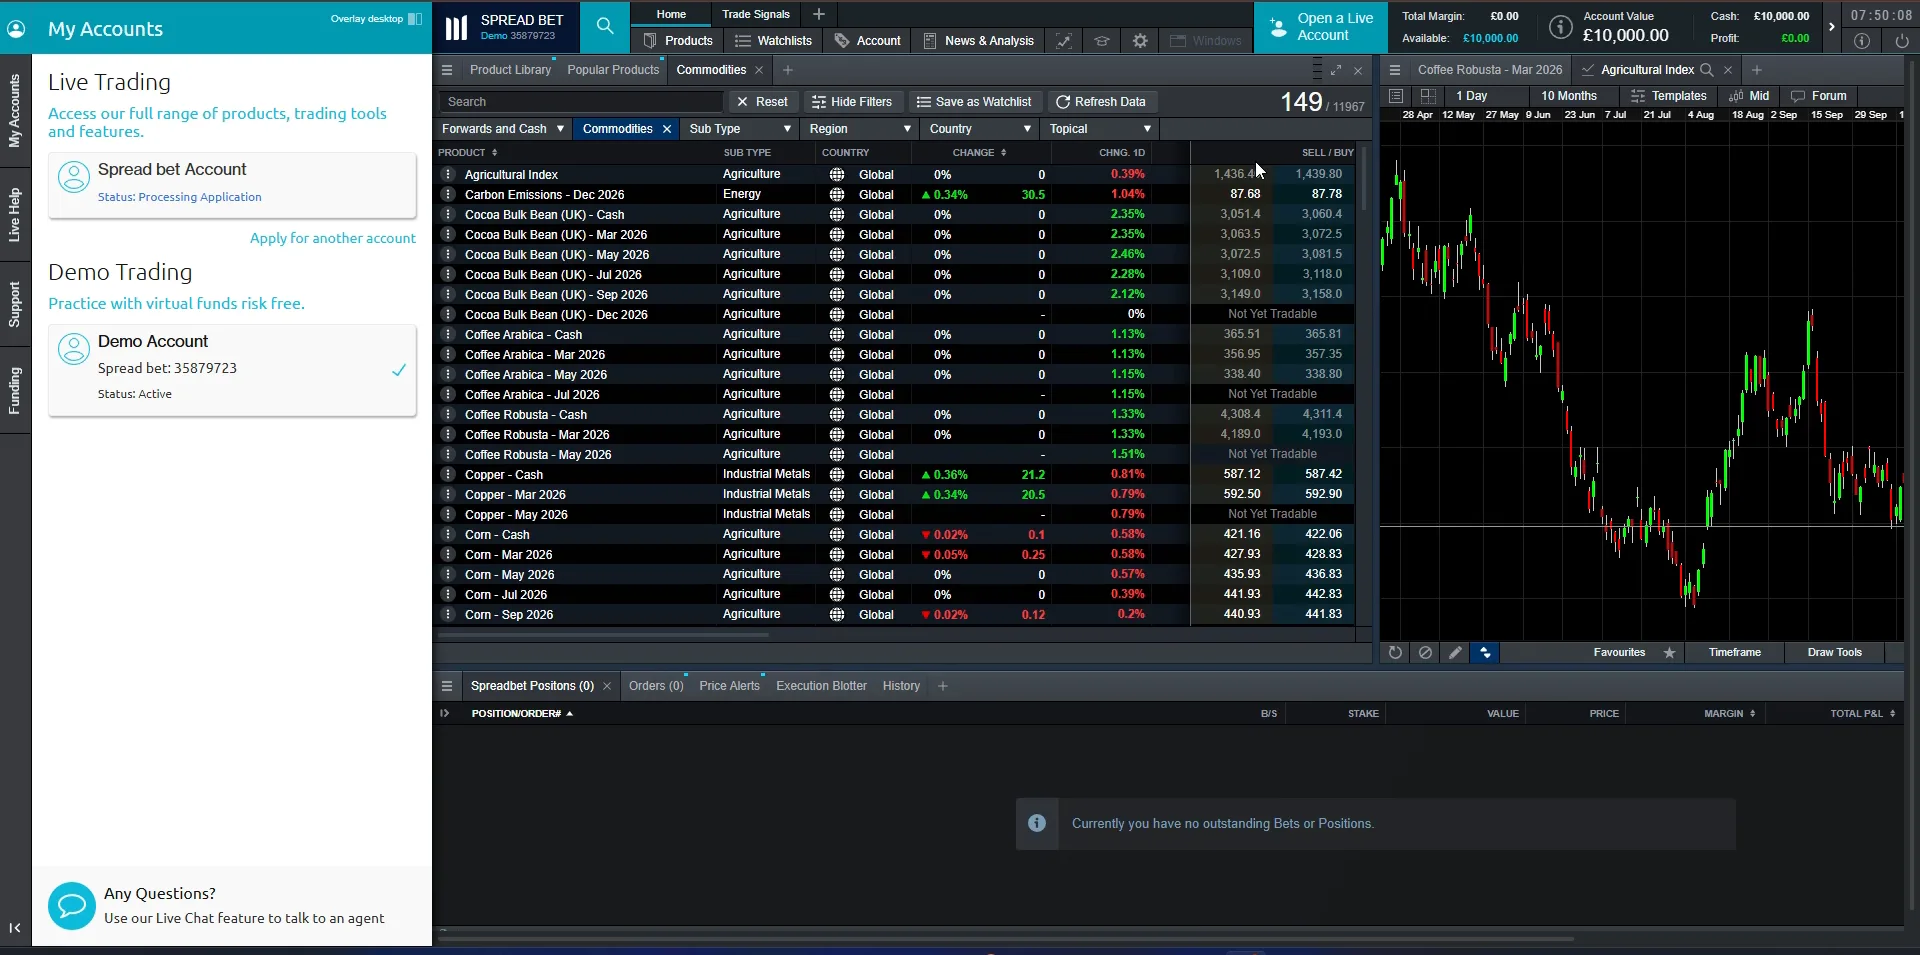Screen dimensions: 1920x955
Task: Open the hamburger menu of the positions panel
Action: [447, 686]
